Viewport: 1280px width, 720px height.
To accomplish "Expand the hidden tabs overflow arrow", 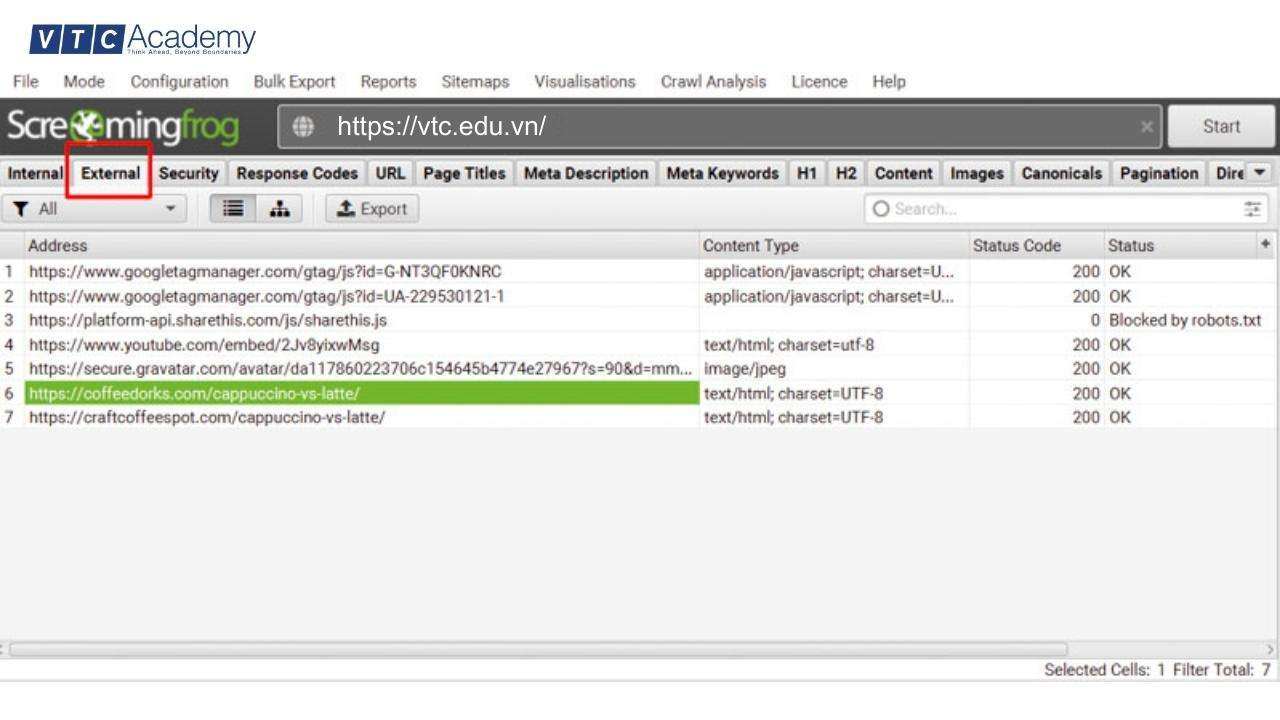I will click(x=1259, y=173).
